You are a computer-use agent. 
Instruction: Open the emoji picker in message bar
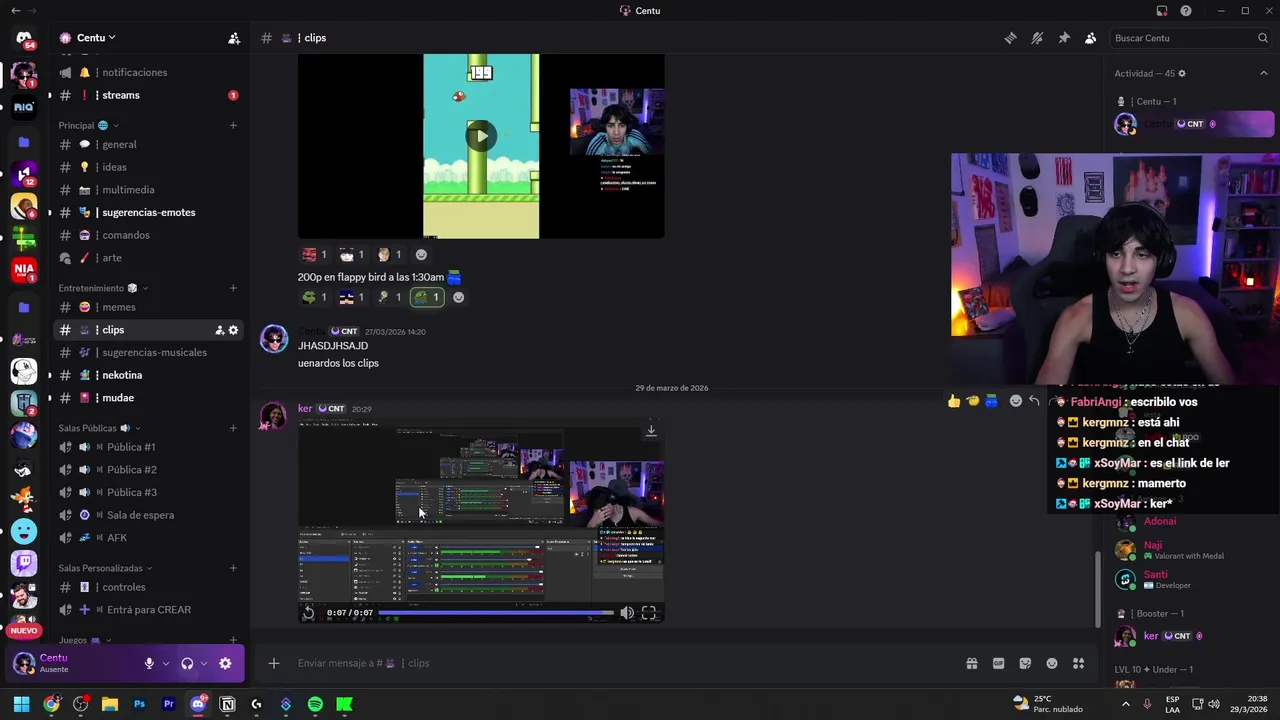[1052, 663]
